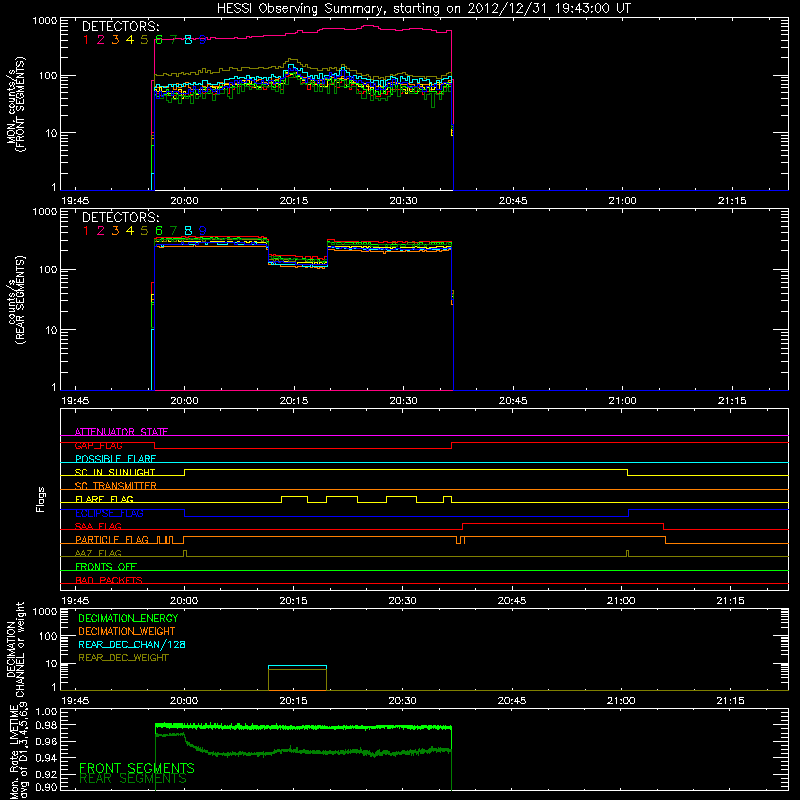This screenshot has height=800, width=800.
Task: Select detector 4 legend number in front segments plot
Action: coord(130,40)
